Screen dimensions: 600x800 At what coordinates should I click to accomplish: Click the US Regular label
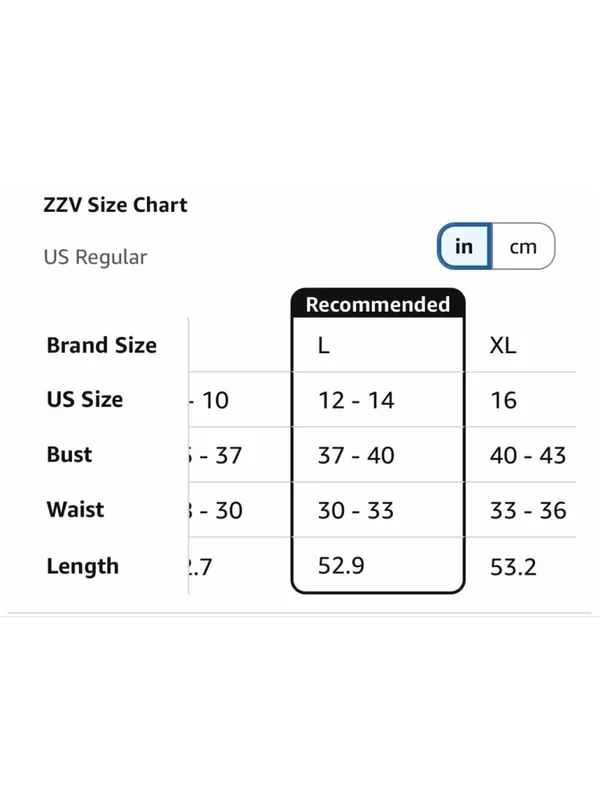95,257
